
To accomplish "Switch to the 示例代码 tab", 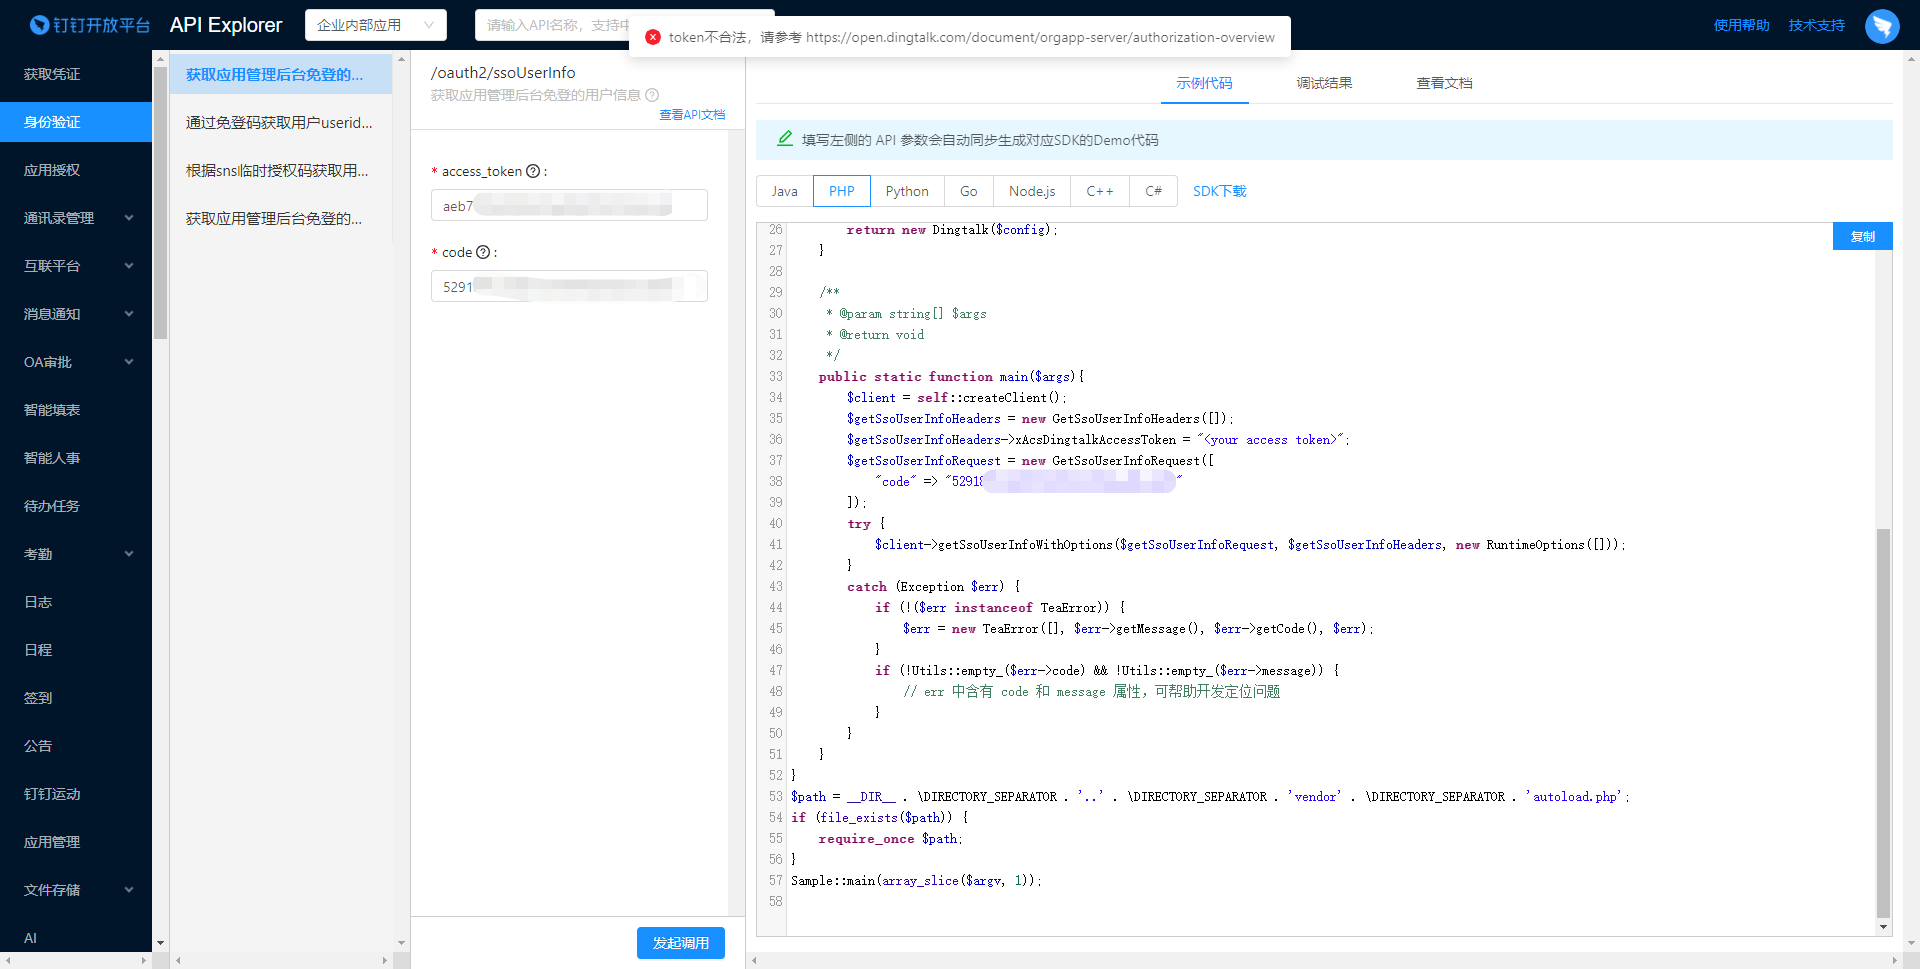I will tap(1204, 83).
